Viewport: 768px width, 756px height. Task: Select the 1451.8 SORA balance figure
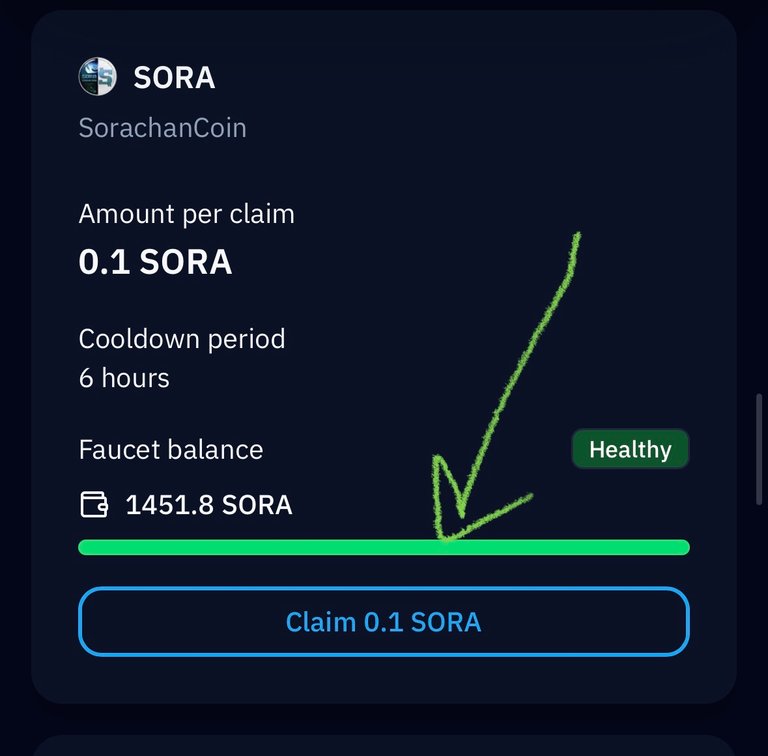coord(209,505)
